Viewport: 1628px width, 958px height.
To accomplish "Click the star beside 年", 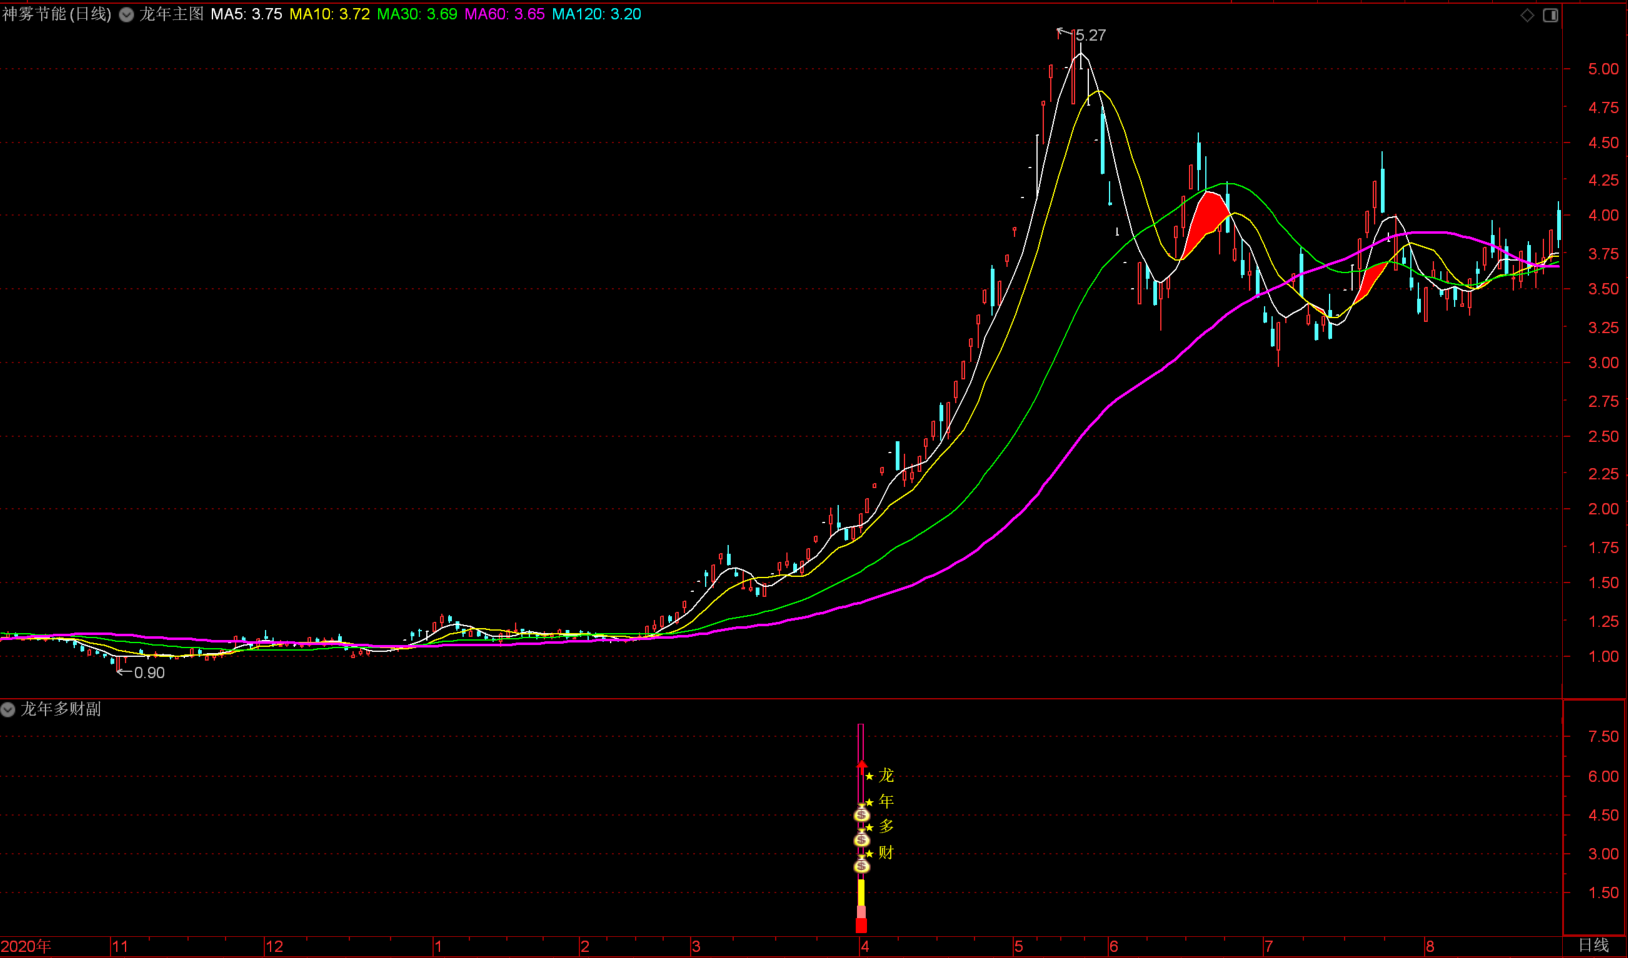I will 870,803.
